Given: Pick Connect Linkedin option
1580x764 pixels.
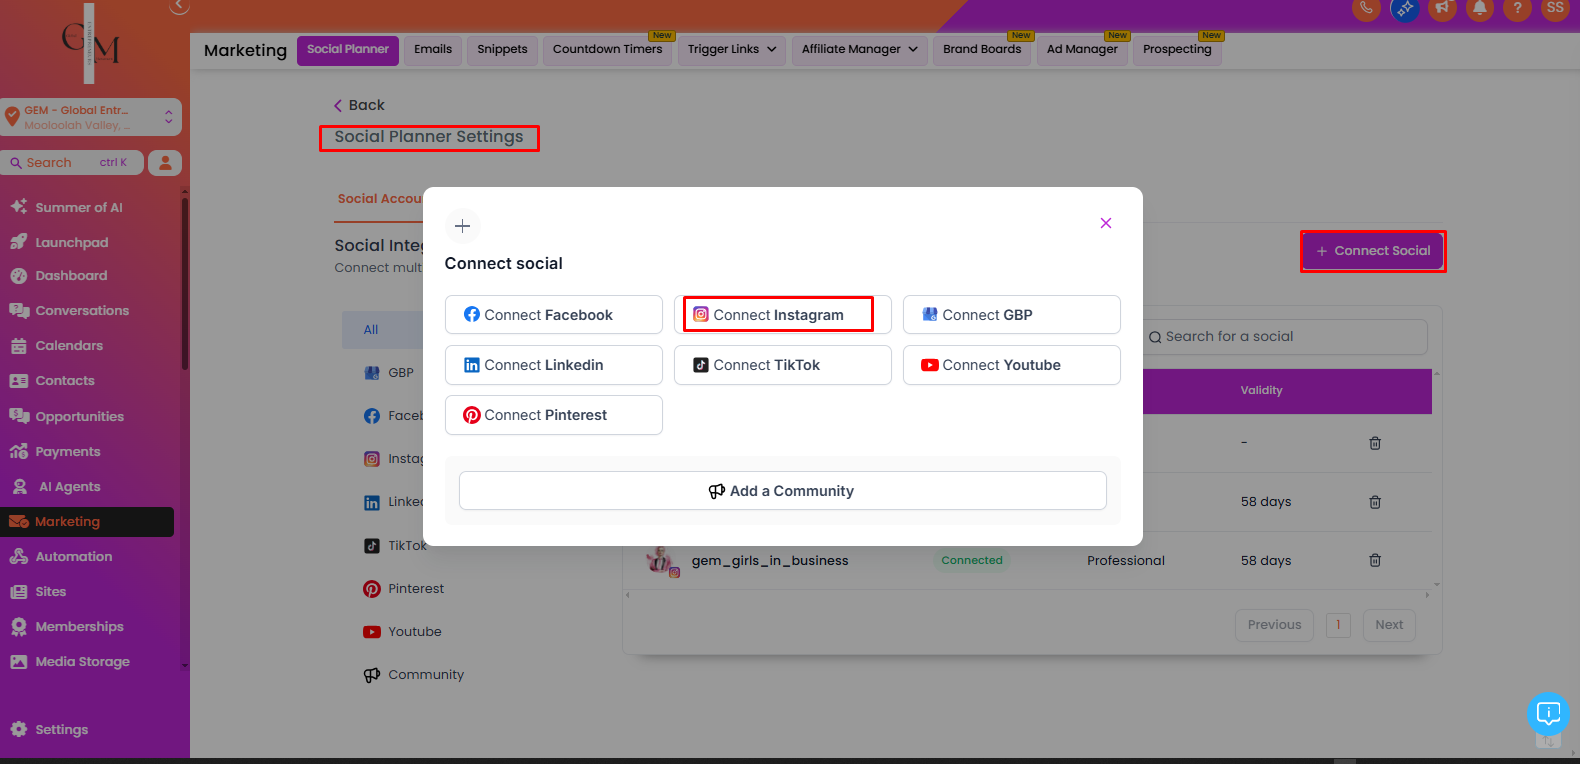Looking at the screenshot, I should 553,365.
